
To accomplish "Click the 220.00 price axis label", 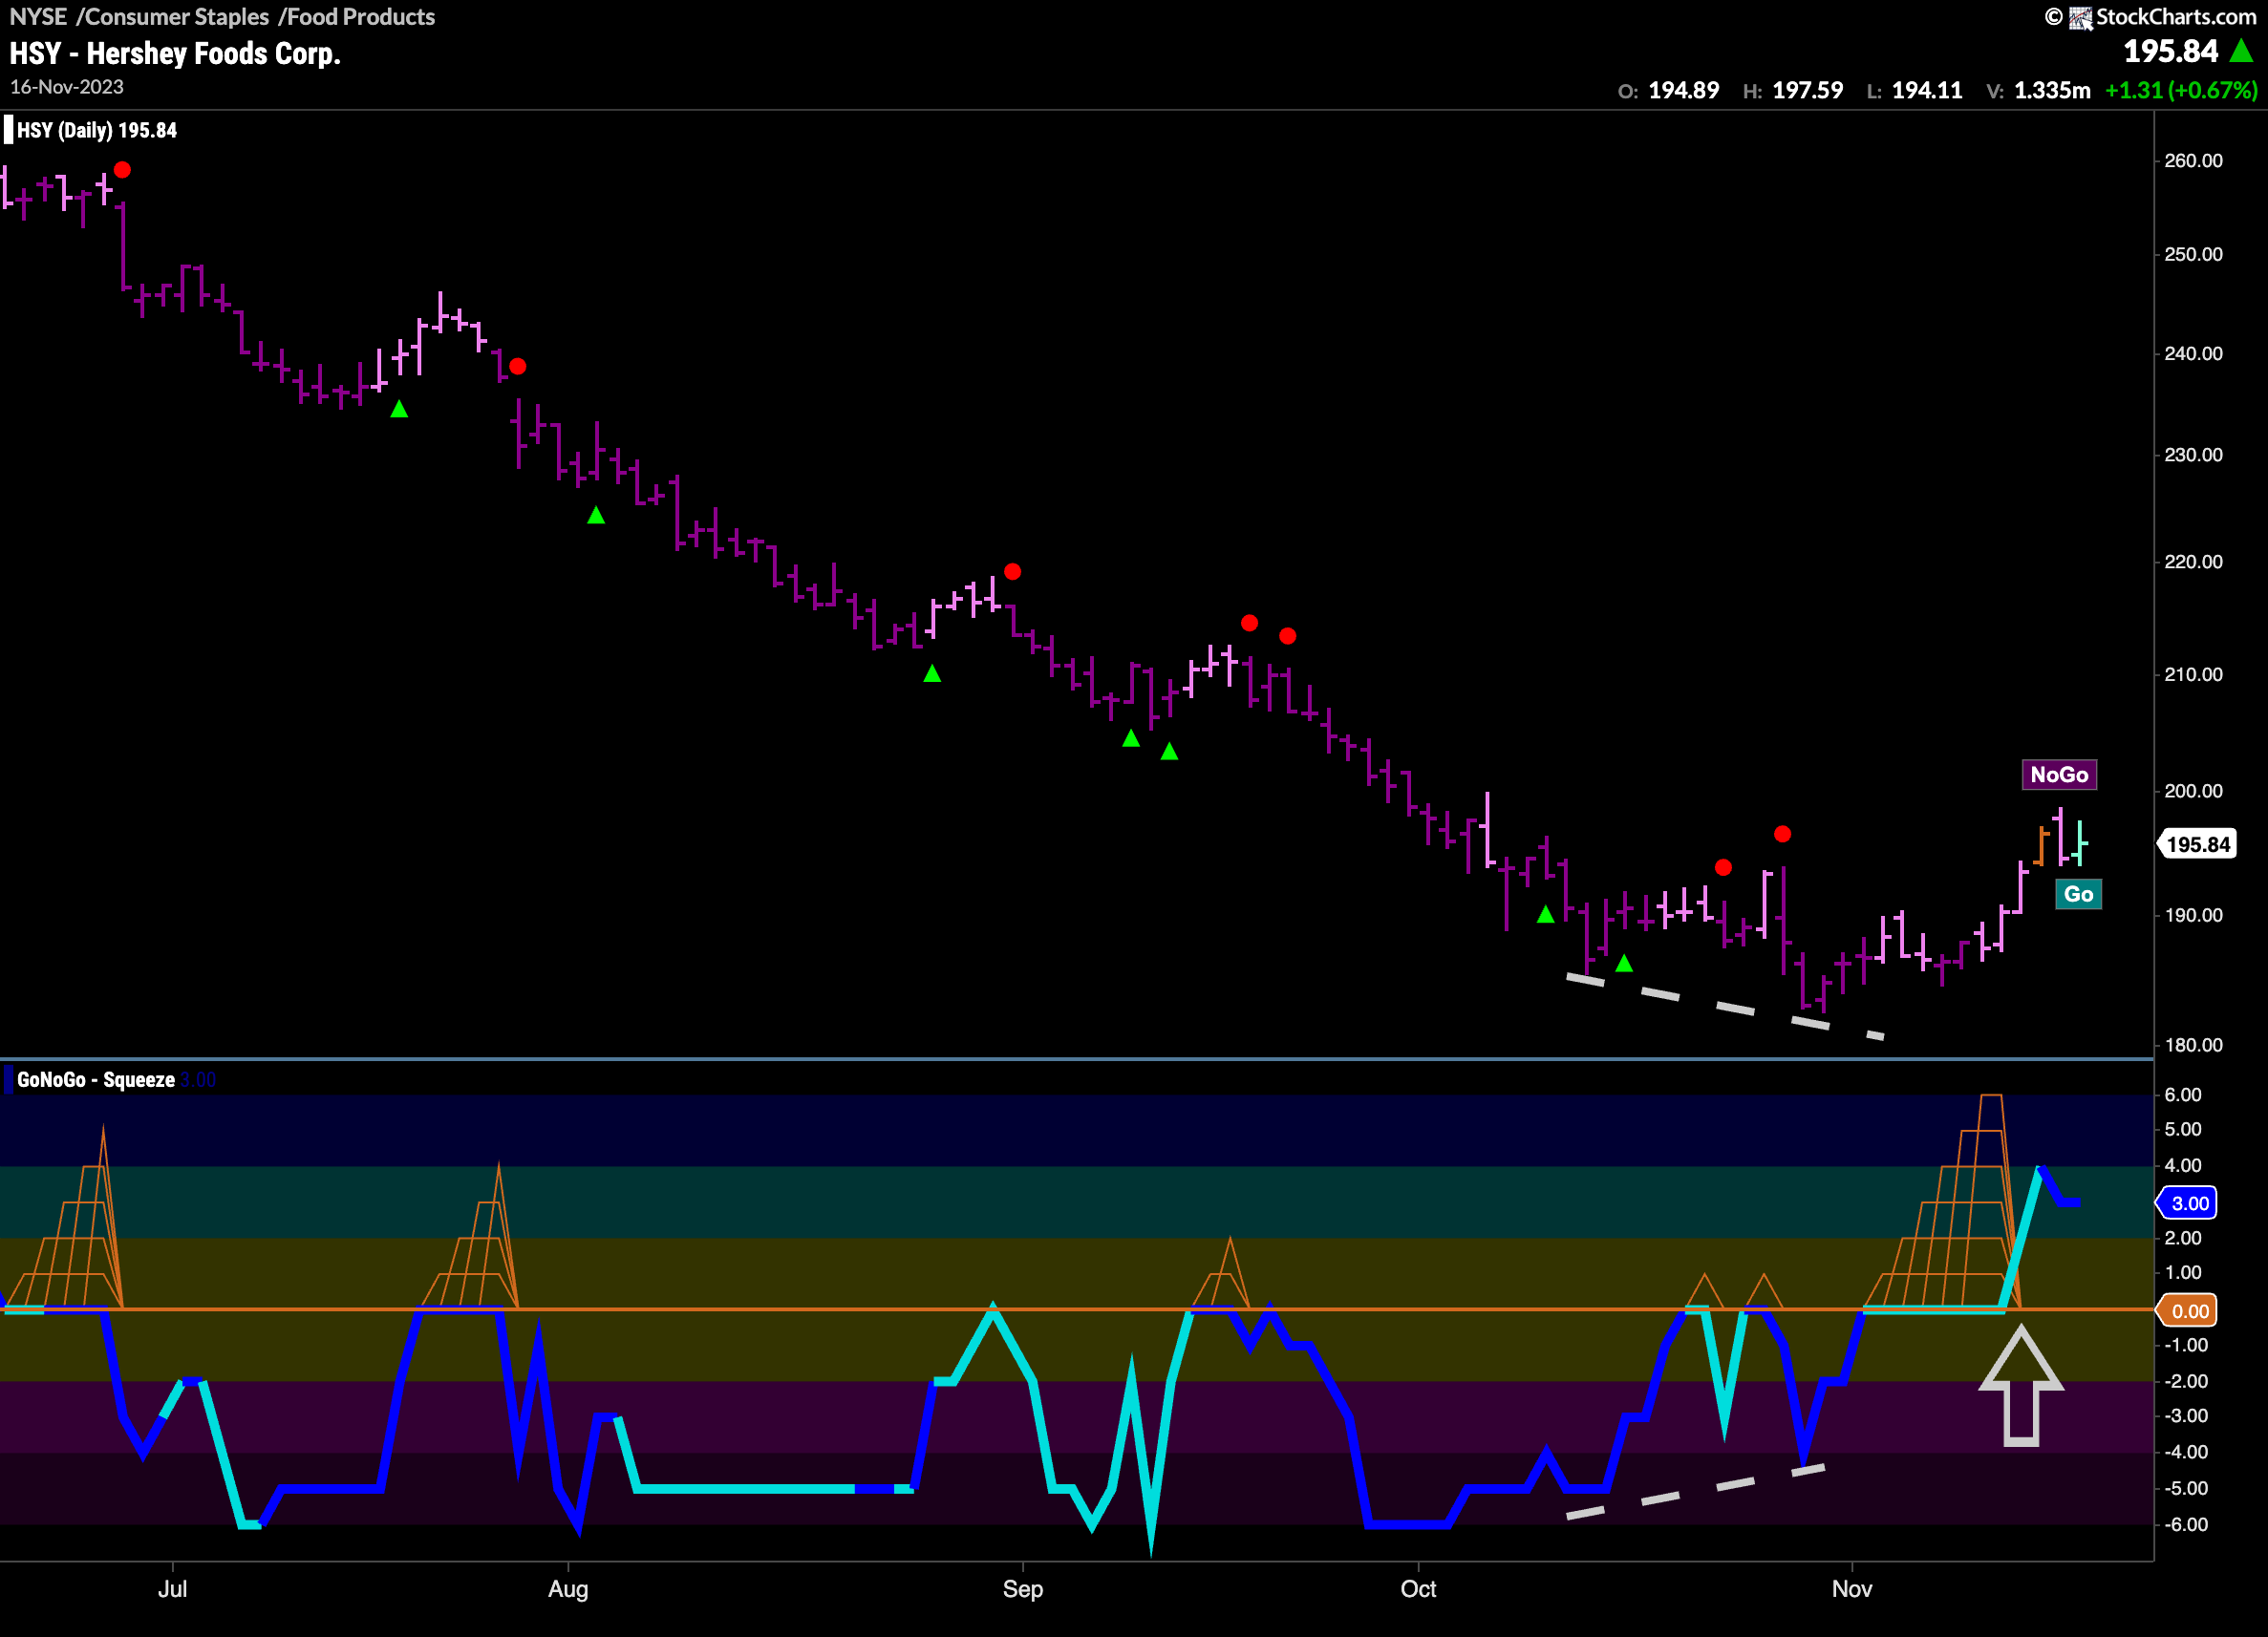I will tap(2192, 562).
